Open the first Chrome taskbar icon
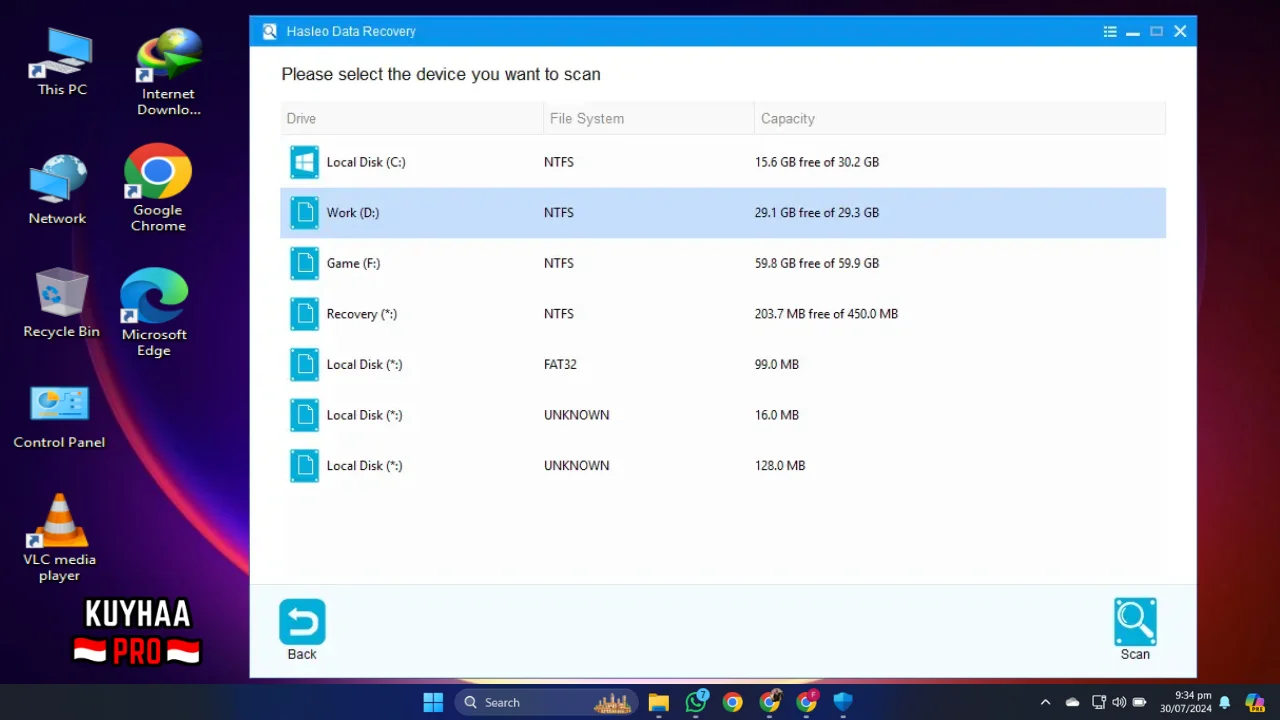This screenshot has width=1280, height=720. pos(733,702)
